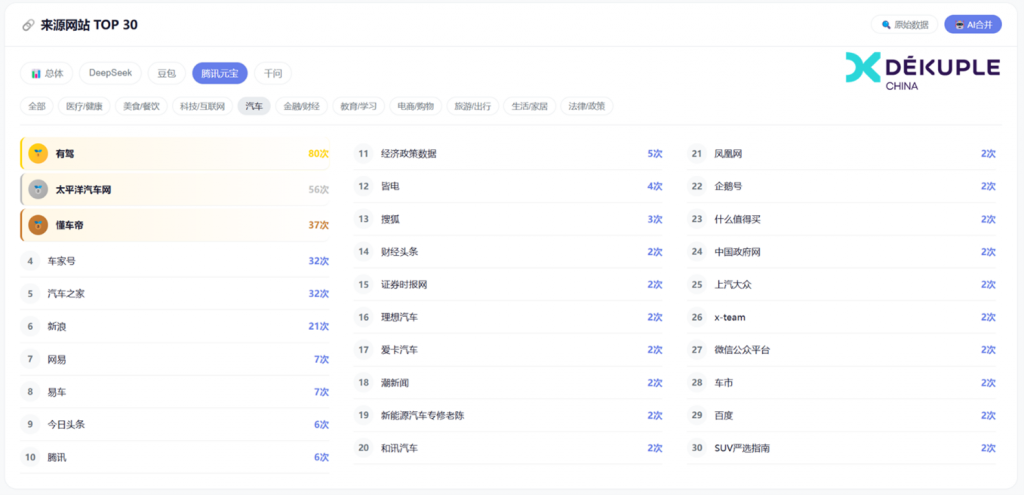
Task: Click the x-team row text
Action: click(729, 317)
